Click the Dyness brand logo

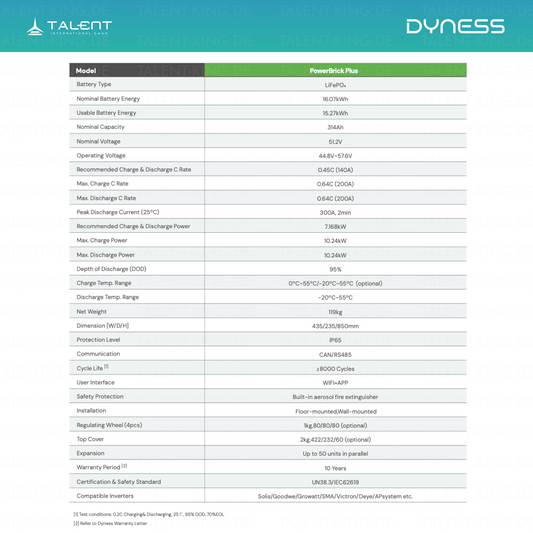coord(455,27)
